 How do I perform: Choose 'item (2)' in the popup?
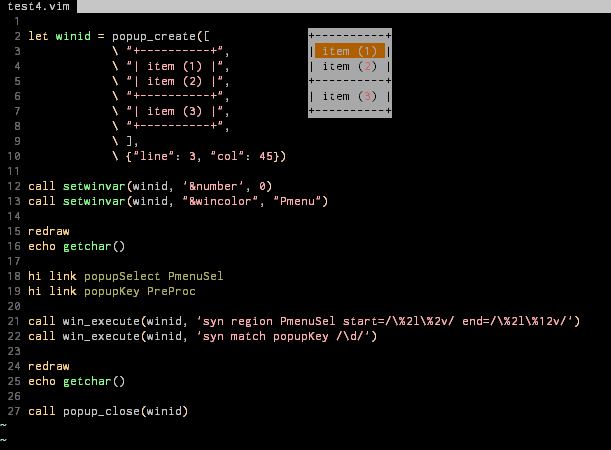point(350,66)
